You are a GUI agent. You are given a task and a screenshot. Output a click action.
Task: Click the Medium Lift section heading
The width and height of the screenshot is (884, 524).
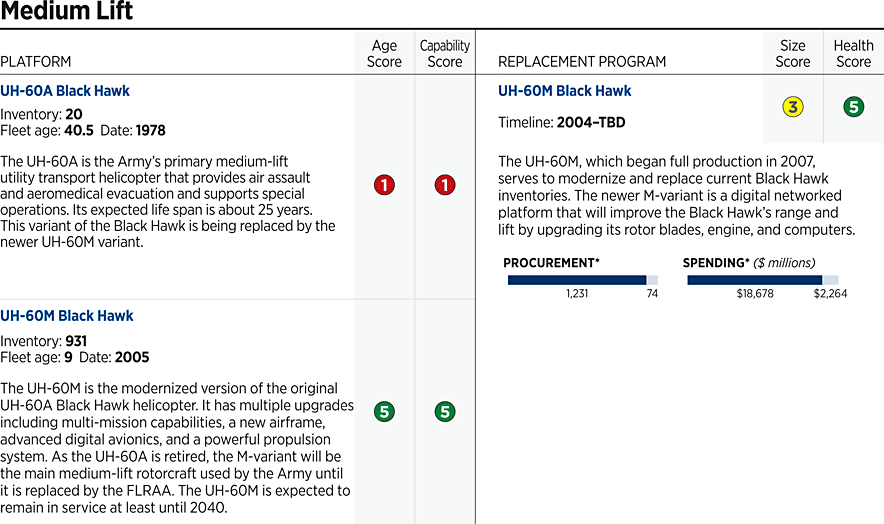(68, 12)
